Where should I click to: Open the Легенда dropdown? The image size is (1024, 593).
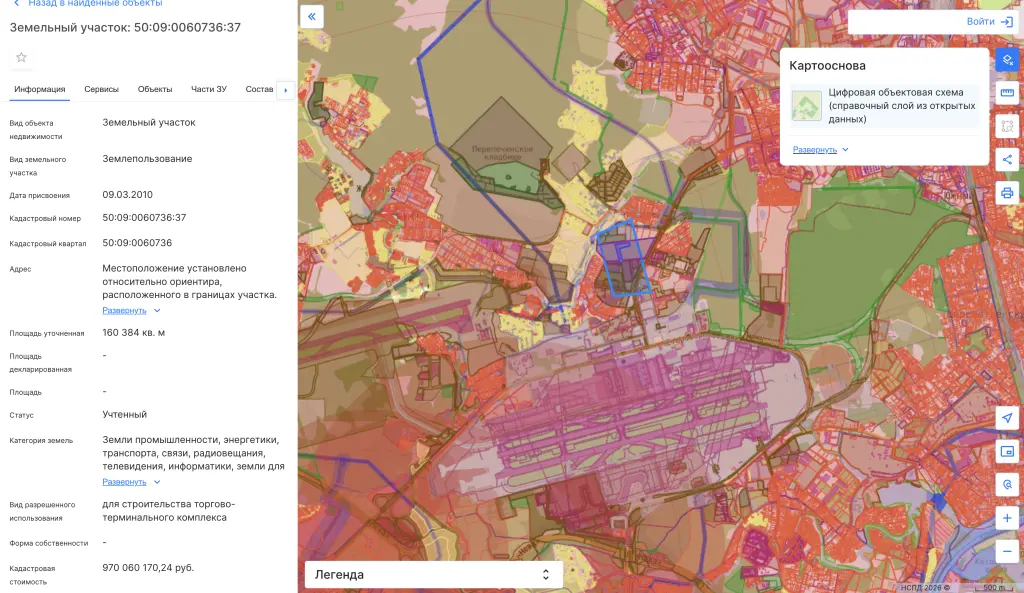[434, 575]
